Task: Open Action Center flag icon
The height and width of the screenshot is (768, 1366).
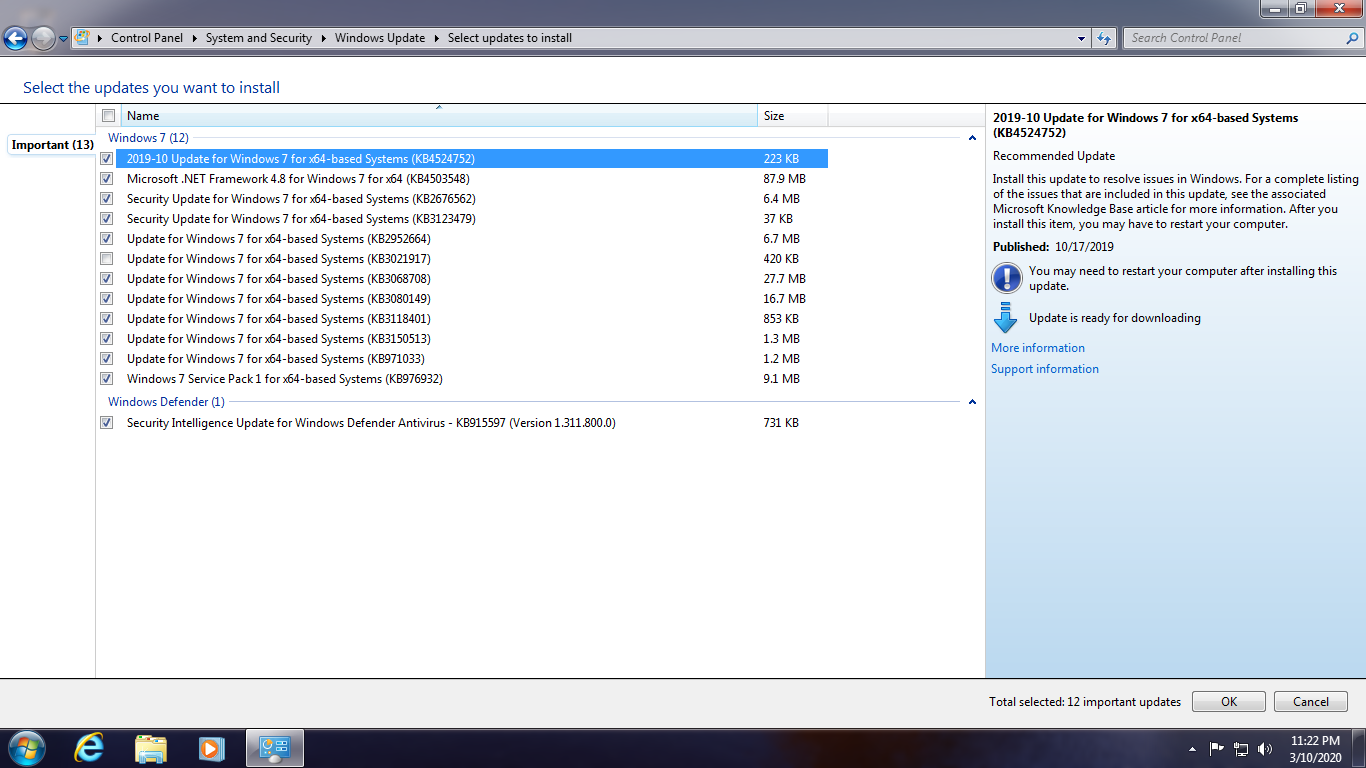Action: [x=1217, y=748]
